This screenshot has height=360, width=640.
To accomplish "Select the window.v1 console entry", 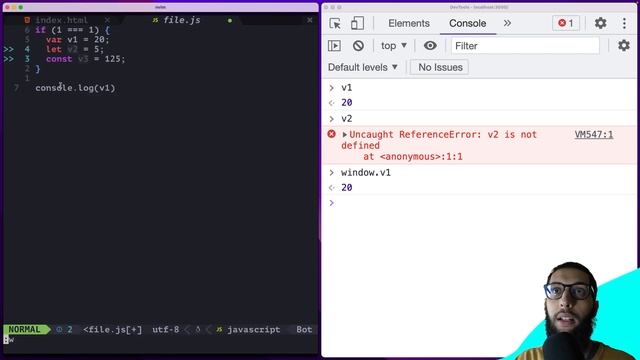I will click(x=366, y=173).
